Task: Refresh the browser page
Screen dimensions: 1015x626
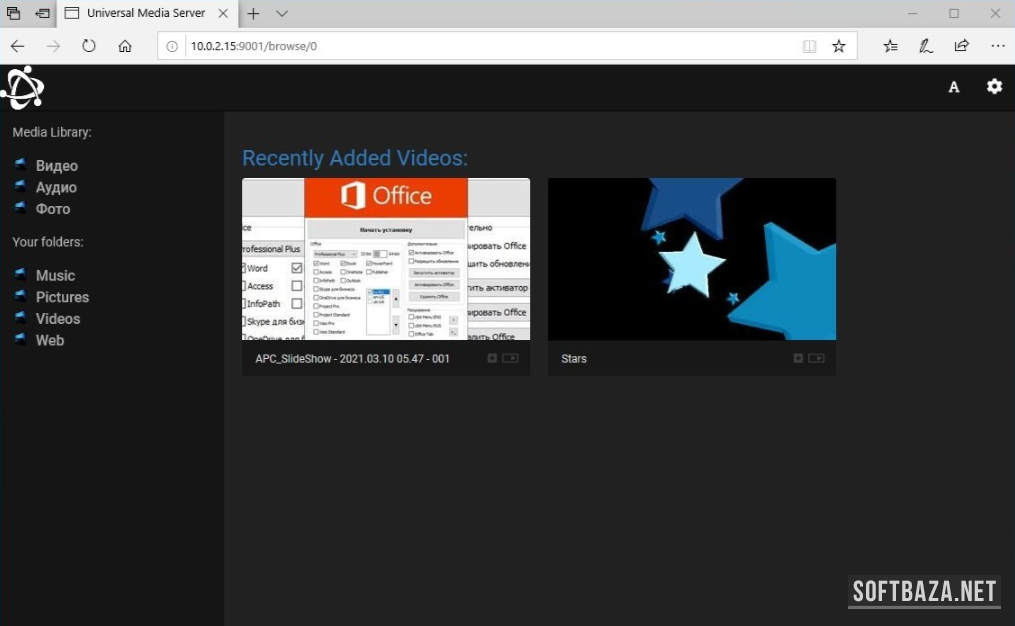Action: [89, 46]
